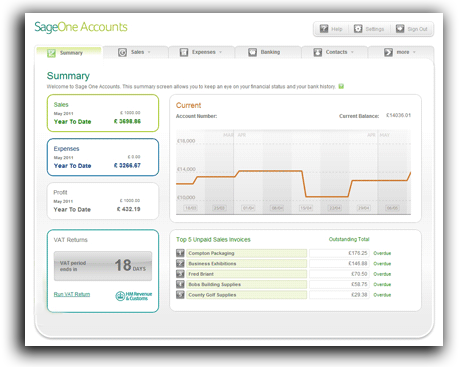Click the £29.38 outstanding amount
The width and height of the screenshot is (466, 367).
[359, 295]
